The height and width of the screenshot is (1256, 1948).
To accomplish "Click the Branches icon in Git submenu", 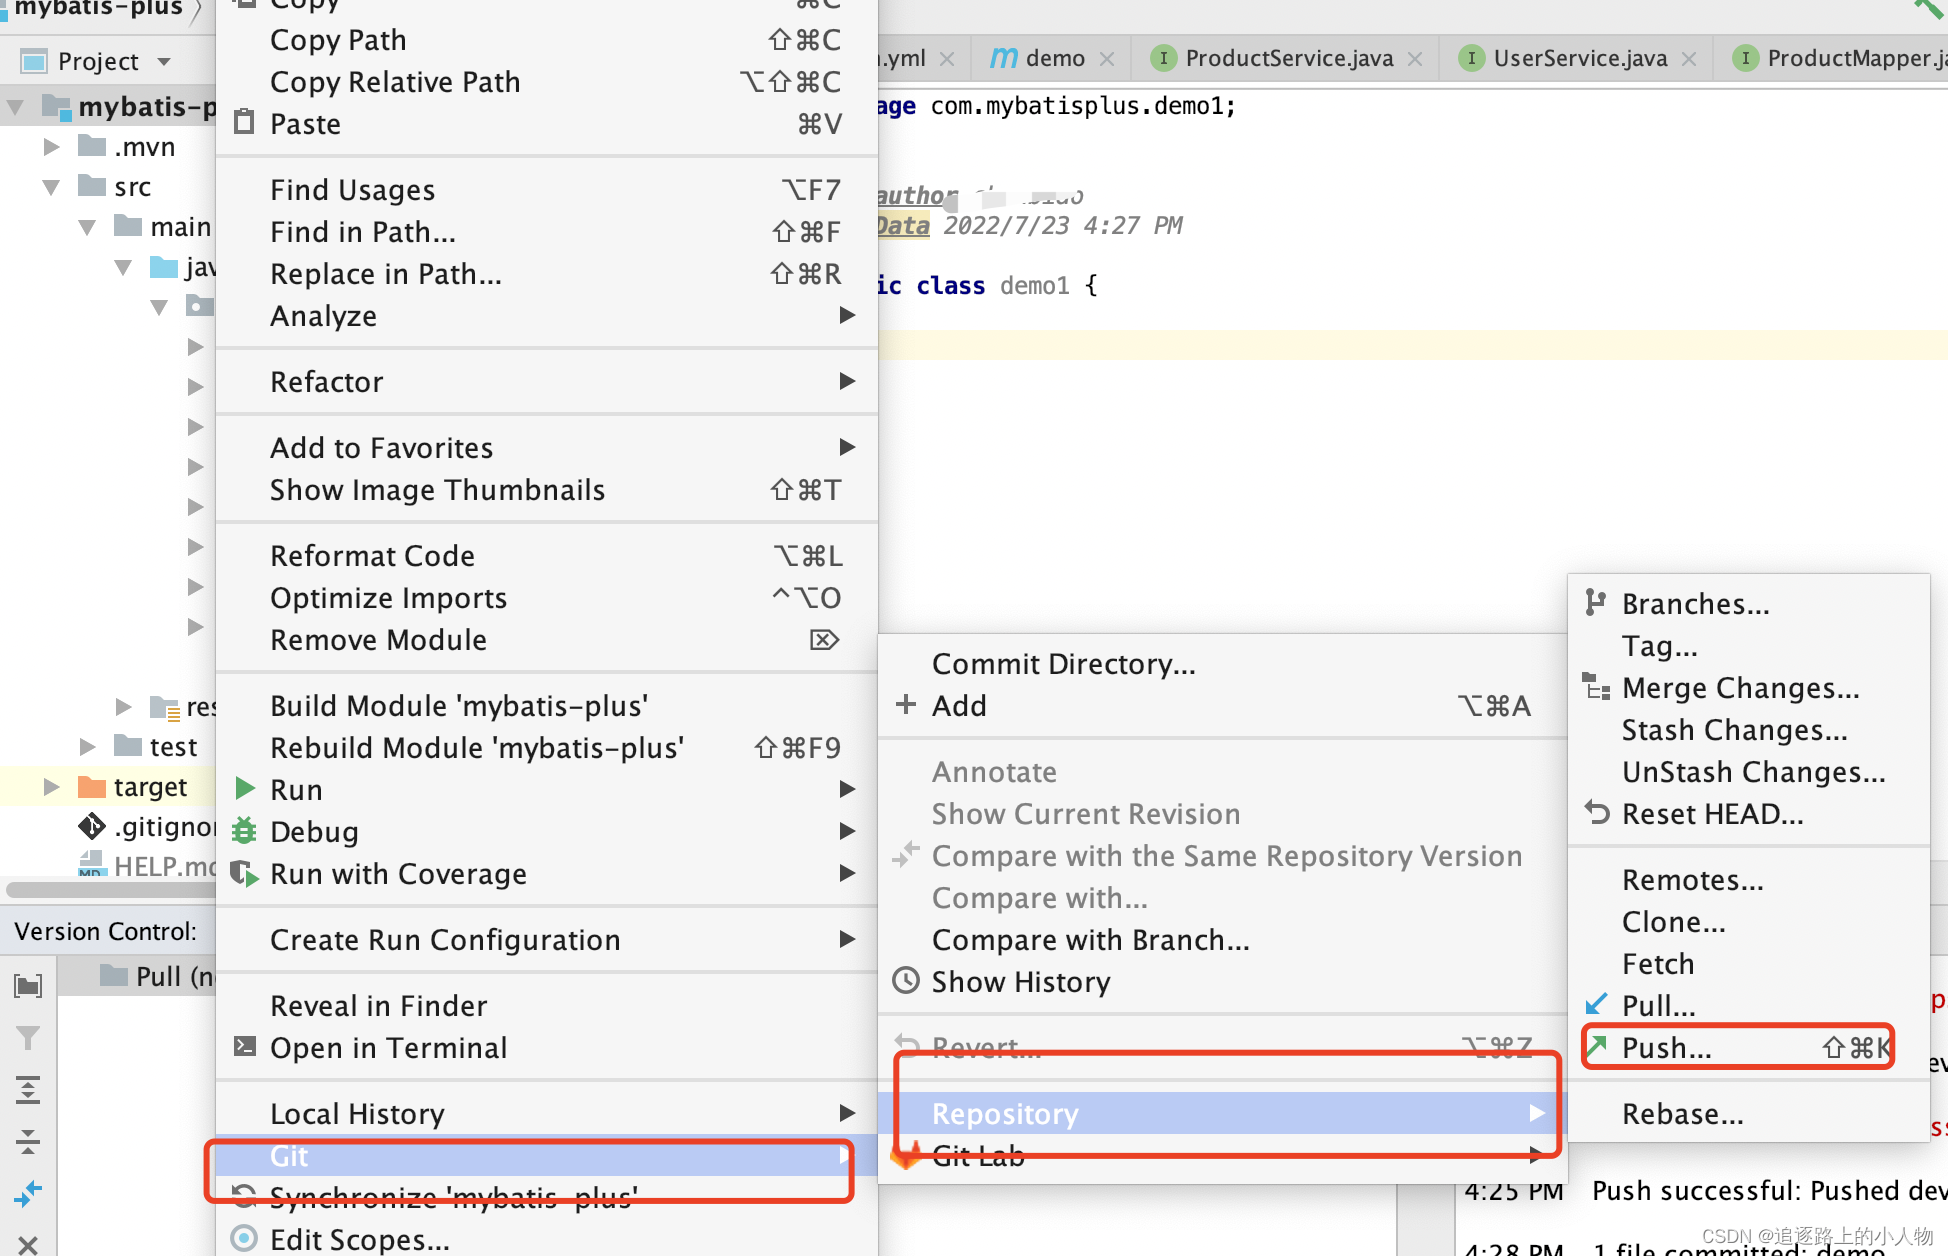I will [1595, 603].
